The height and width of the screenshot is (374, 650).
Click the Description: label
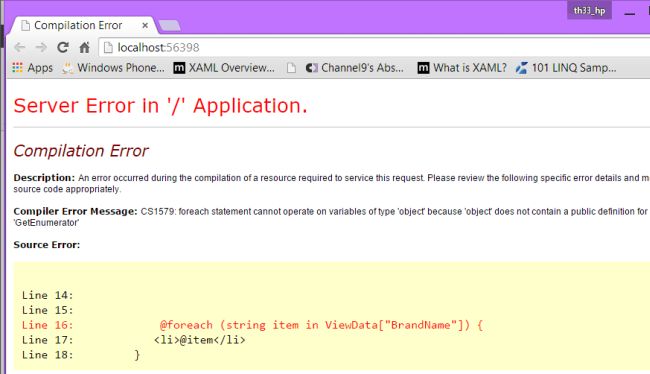coord(44,177)
